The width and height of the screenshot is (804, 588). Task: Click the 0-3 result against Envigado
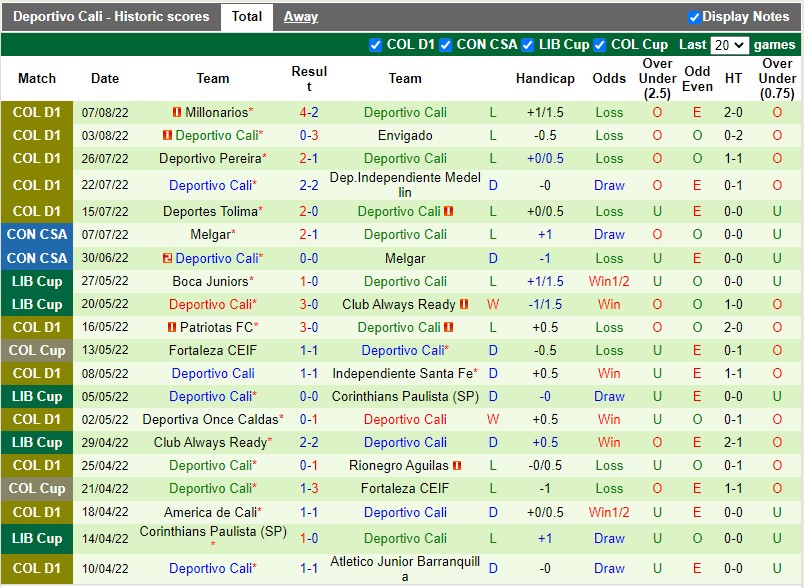(309, 136)
